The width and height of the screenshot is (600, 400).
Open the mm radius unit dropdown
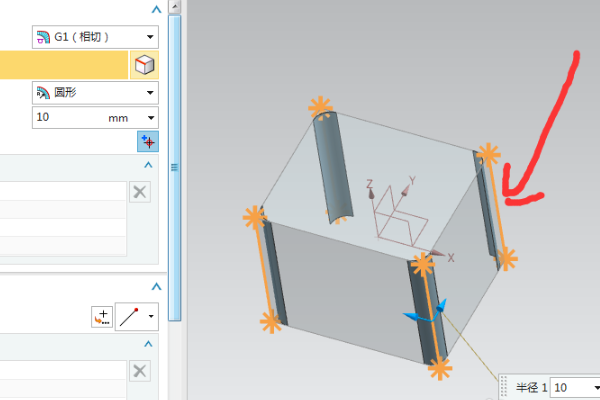[x=150, y=118]
